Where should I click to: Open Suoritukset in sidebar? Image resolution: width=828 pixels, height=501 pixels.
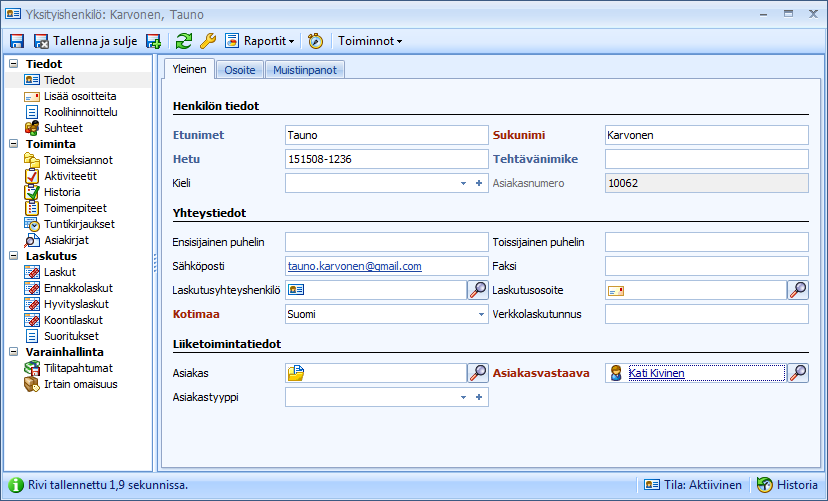tap(61, 336)
